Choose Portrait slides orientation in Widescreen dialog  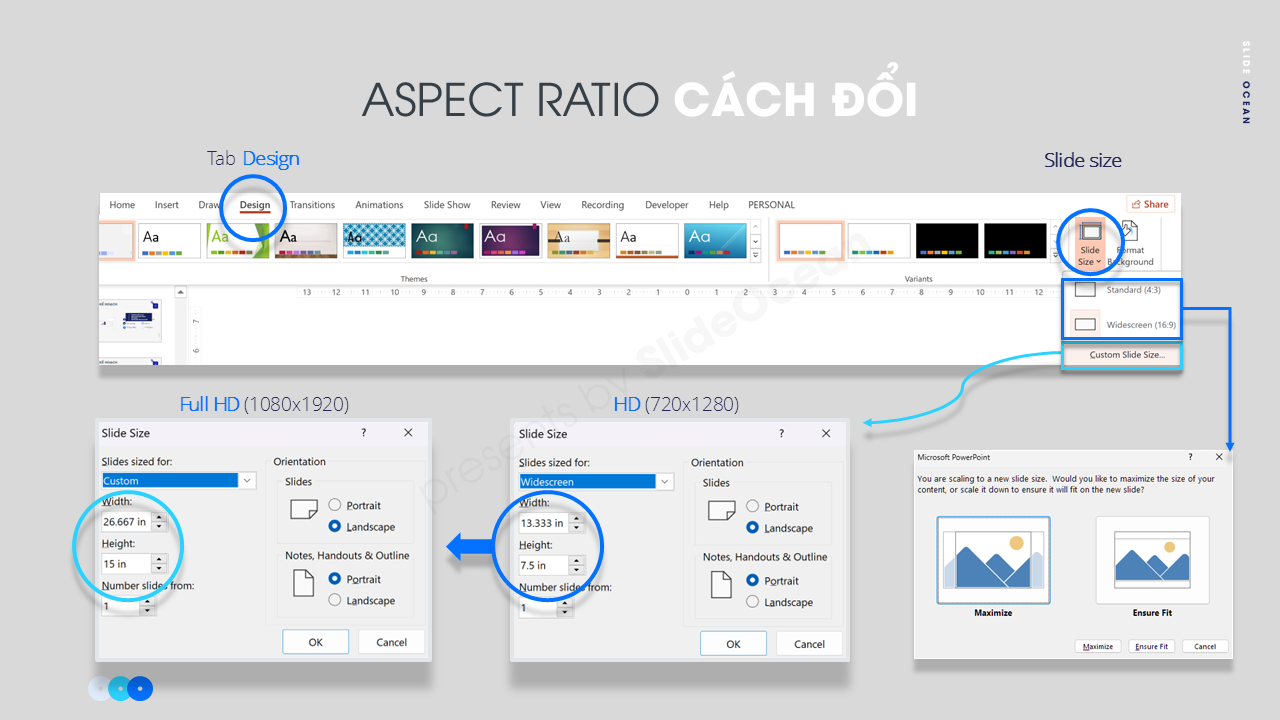click(753, 507)
